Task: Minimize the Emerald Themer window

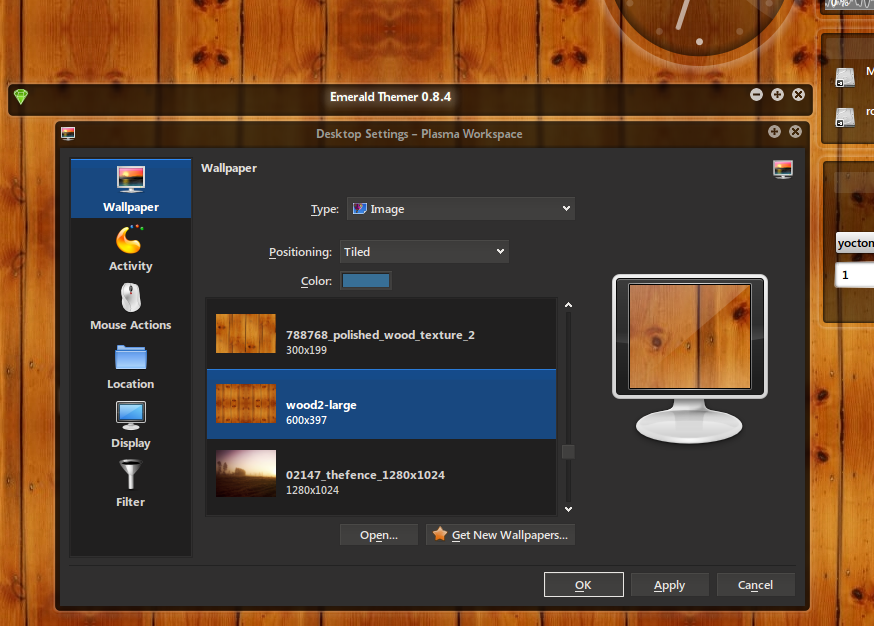Action: coord(756,95)
